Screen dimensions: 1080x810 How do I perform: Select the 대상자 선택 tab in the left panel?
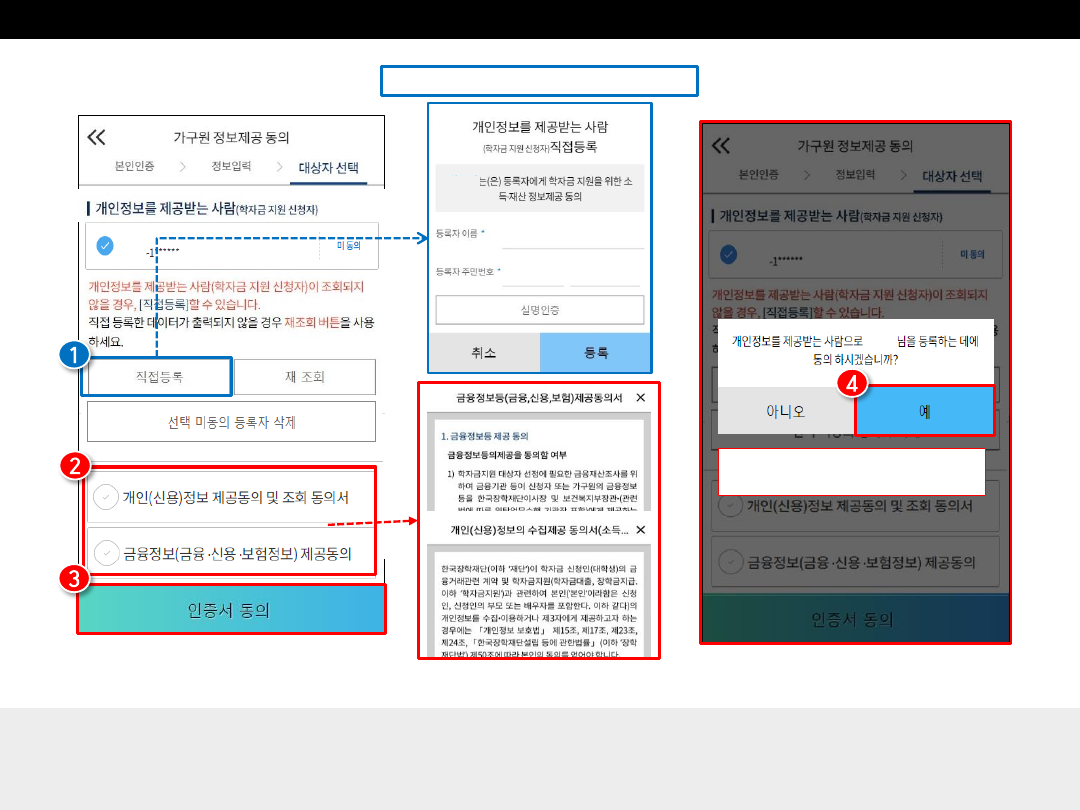pyautogui.click(x=328, y=168)
